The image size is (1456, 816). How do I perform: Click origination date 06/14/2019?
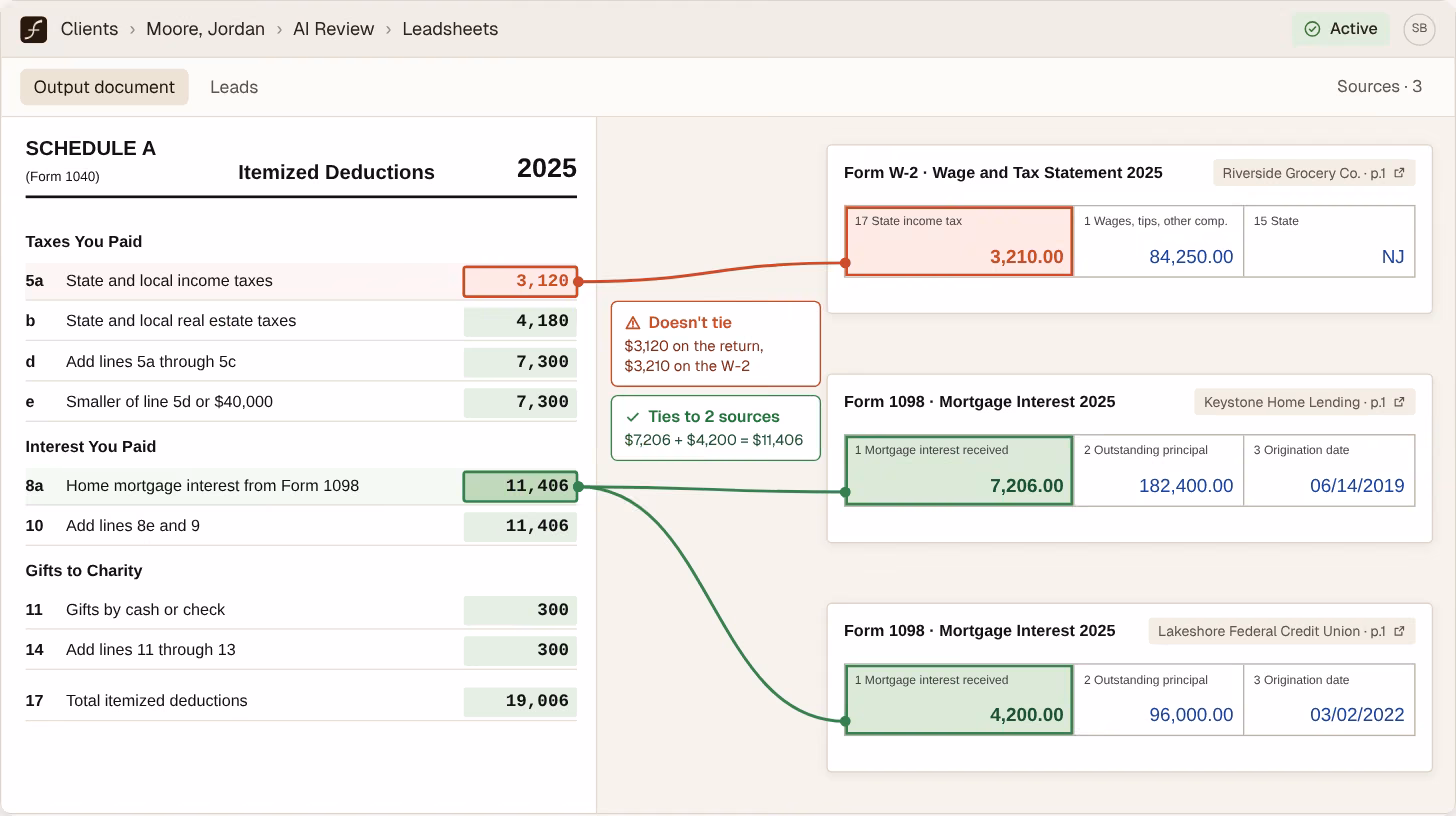click(1329, 470)
